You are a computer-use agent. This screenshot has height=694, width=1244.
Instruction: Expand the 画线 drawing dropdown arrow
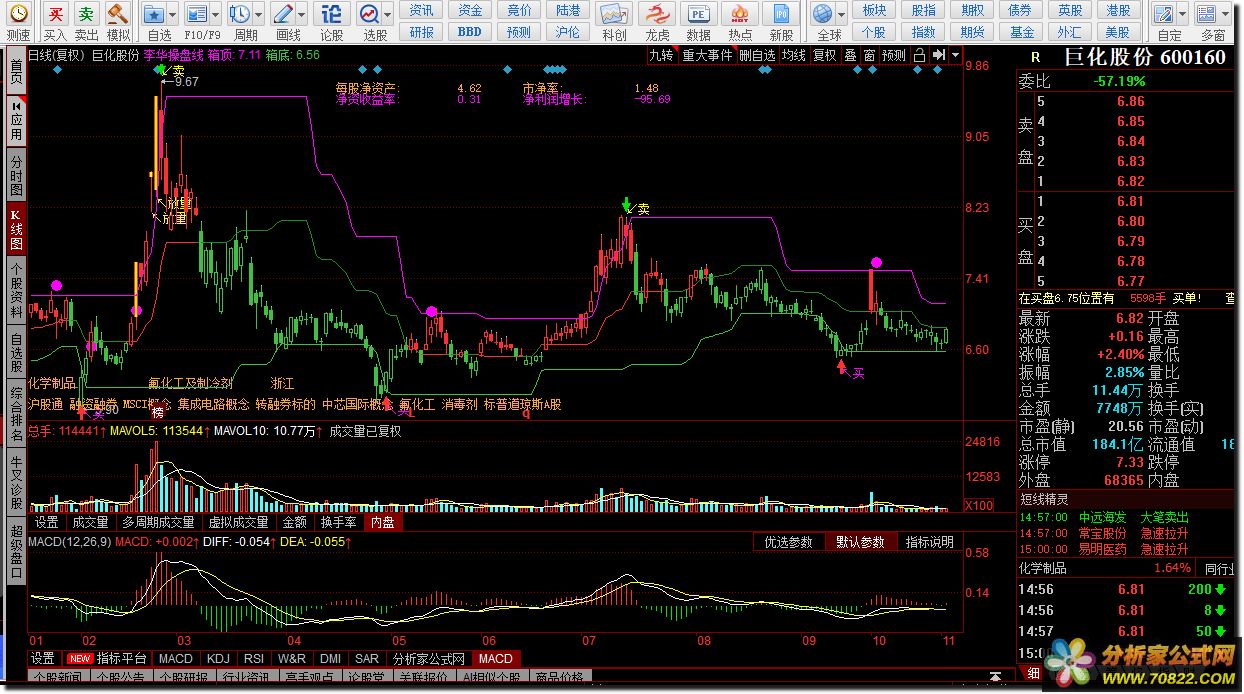tap(302, 14)
